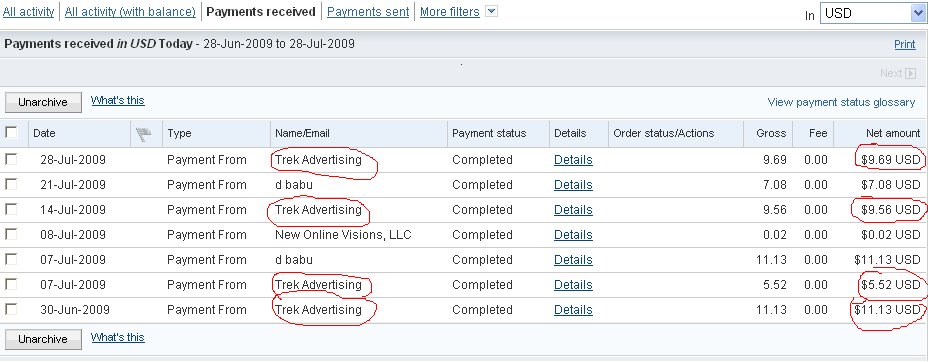The width and height of the screenshot is (928, 362).
Task: Click the Date column header
Action: [x=44, y=133]
